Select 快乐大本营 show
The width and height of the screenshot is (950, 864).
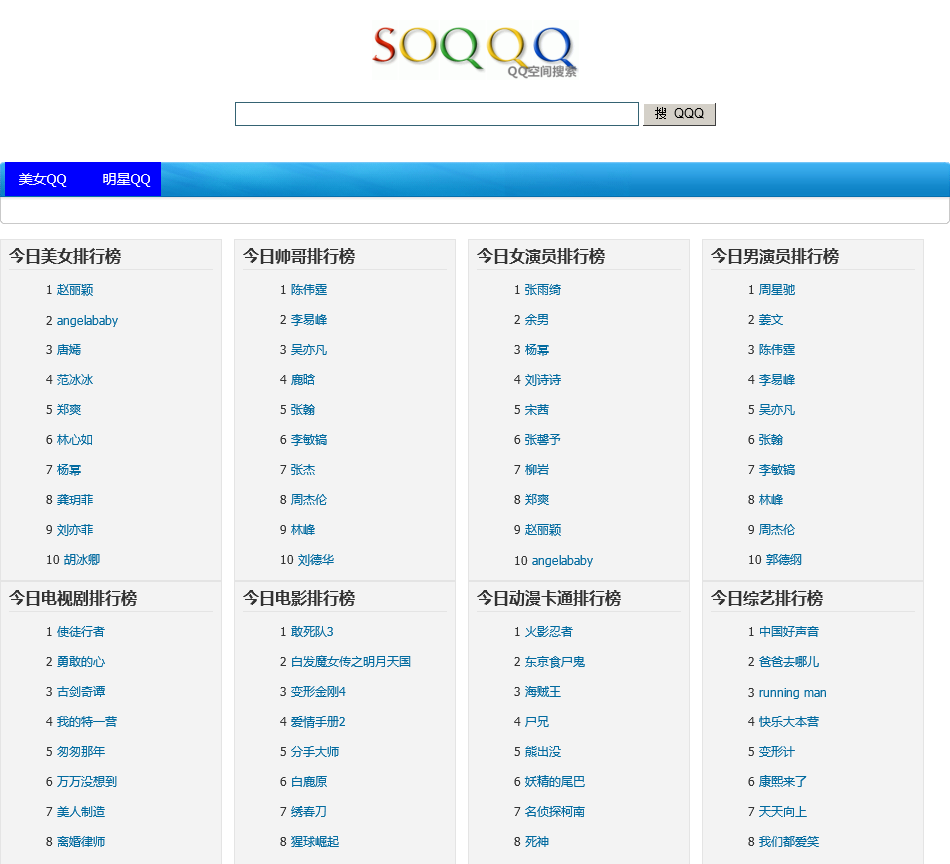[789, 722]
